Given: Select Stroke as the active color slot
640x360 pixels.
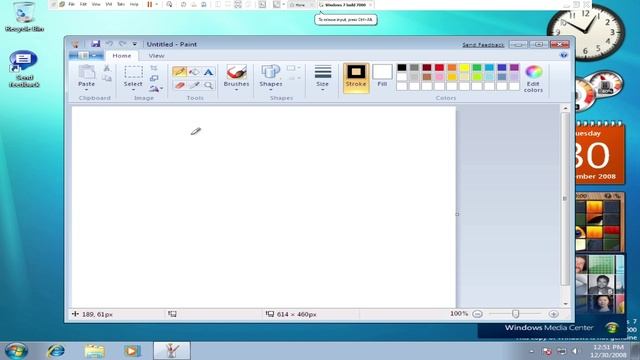Looking at the screenshot, I should [x=356, y=78].
